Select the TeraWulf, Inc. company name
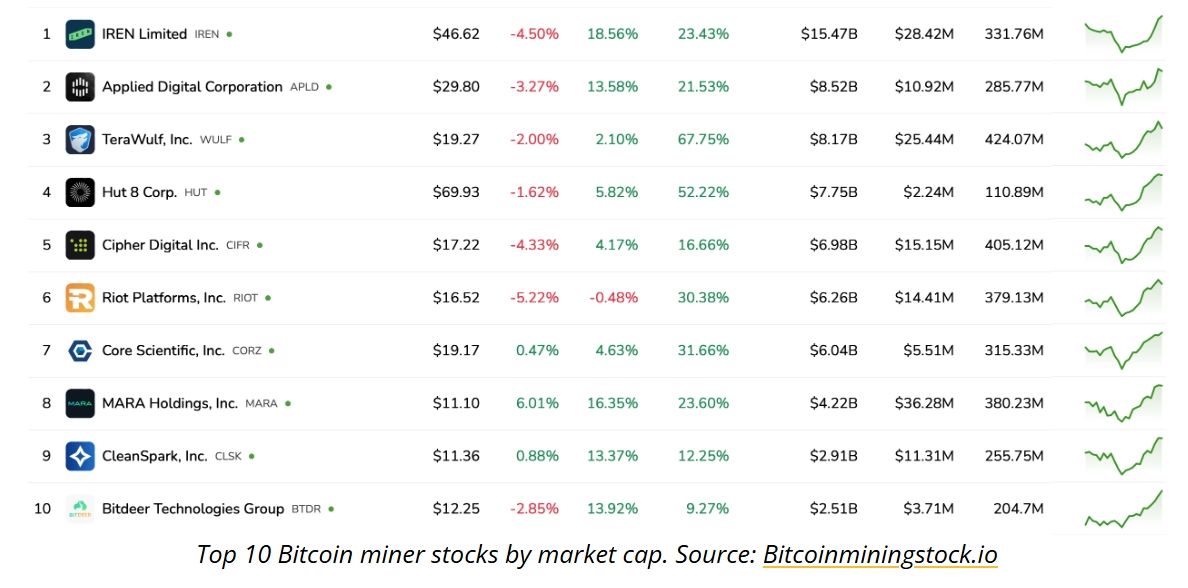Viewport: 1188px width, 588px height. (147, 140)
